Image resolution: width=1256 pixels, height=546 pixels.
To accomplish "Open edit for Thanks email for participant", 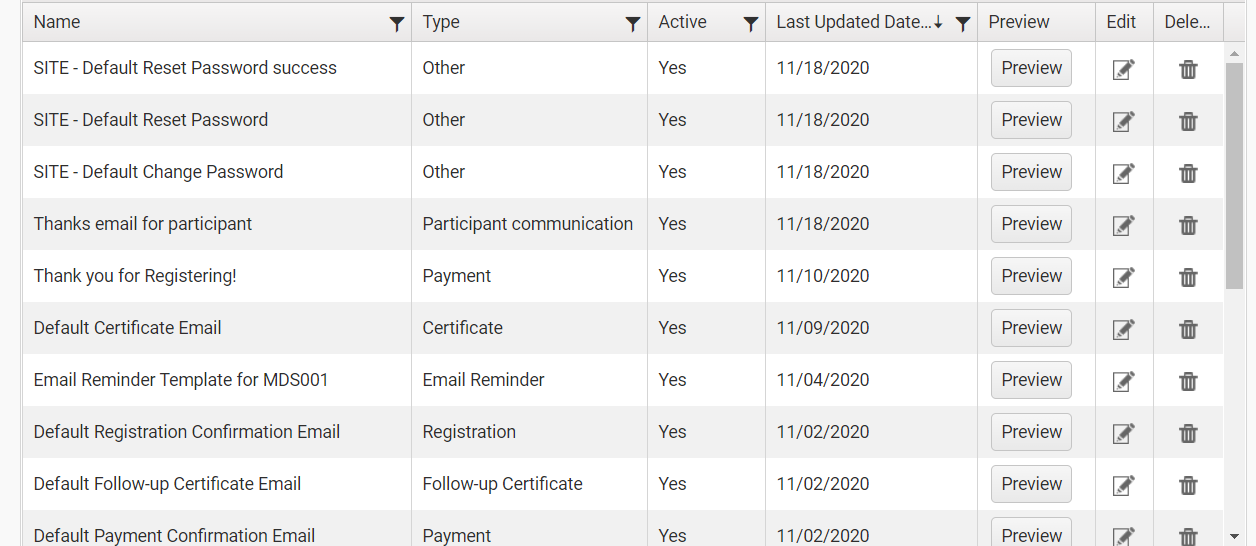I will [1124, 225].
